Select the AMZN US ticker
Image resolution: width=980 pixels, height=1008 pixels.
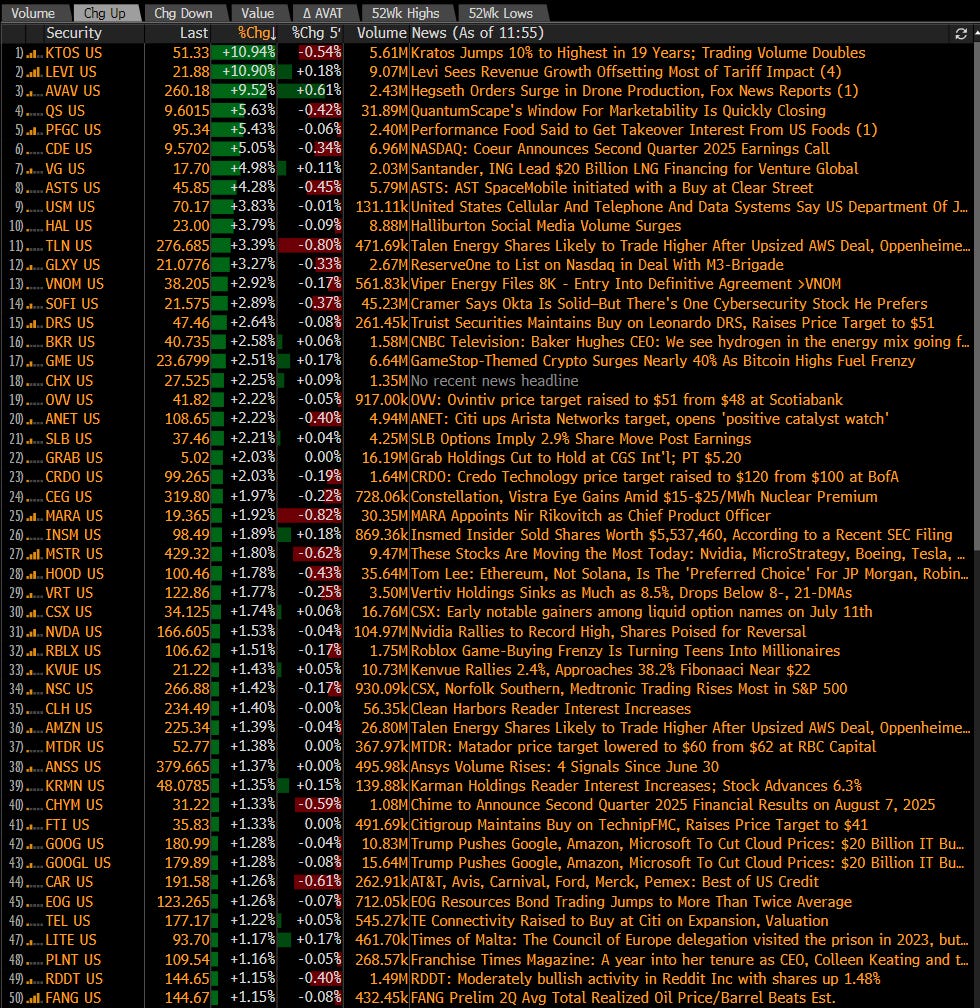tap(74, 728)
